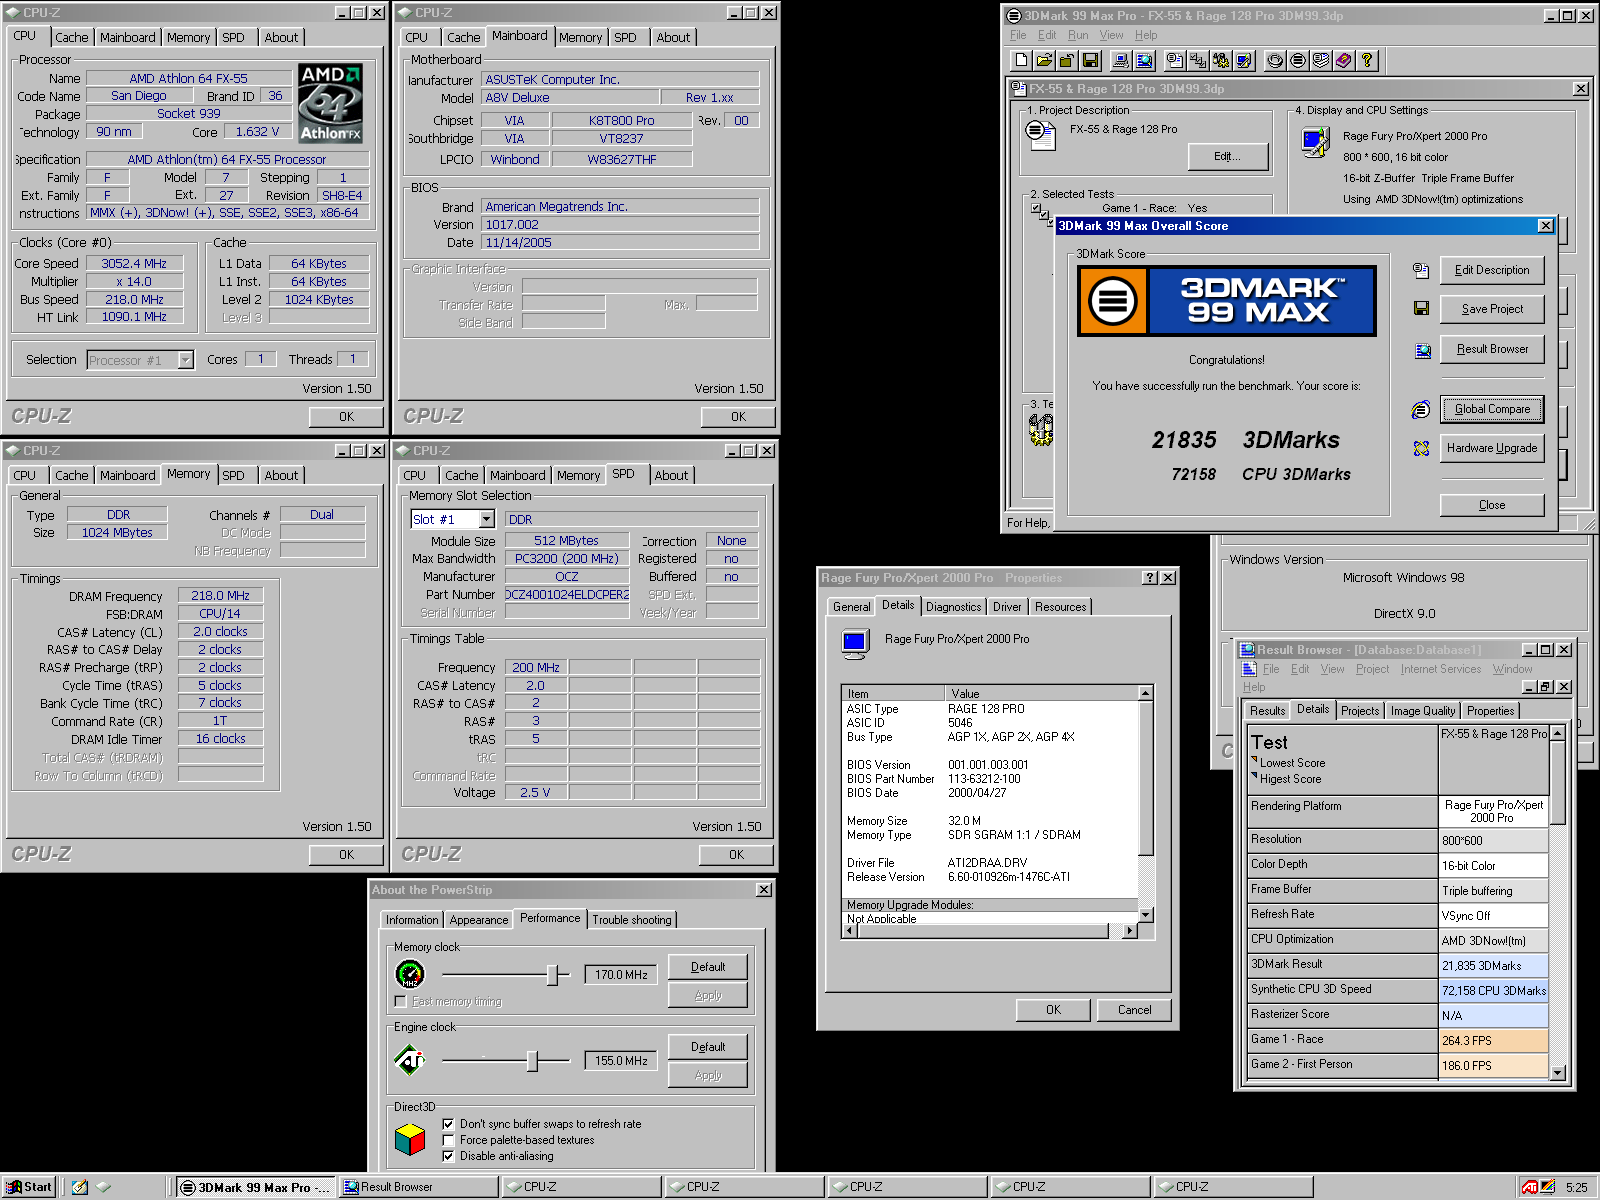Click the Result Browser document menu icon

[x=1248, y=669]
